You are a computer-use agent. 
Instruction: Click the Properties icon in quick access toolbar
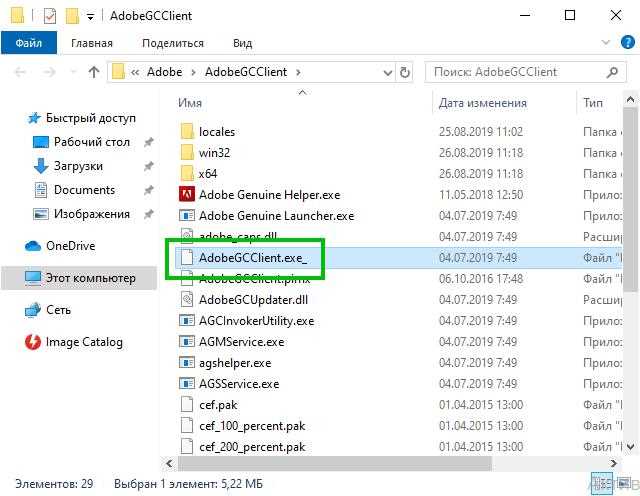point(50,16)
